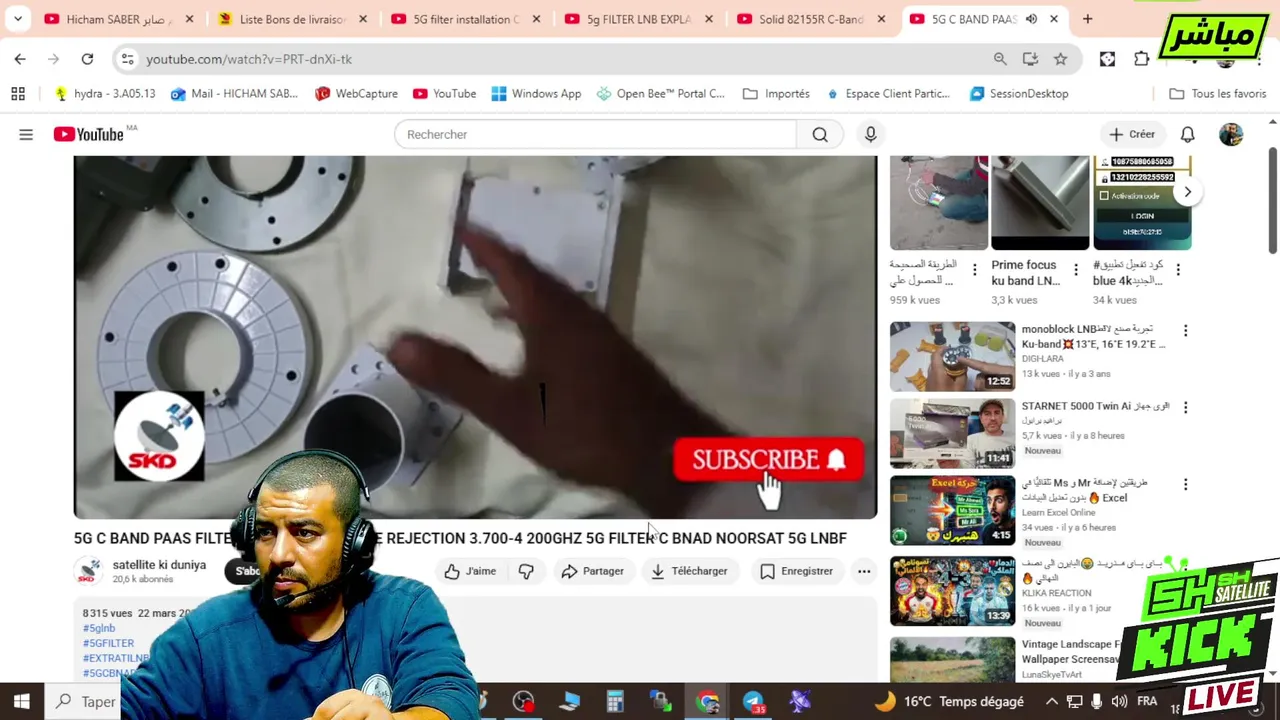Share the video via Partager
This screenshot has width=1280, height=720.
click(592, 571)
